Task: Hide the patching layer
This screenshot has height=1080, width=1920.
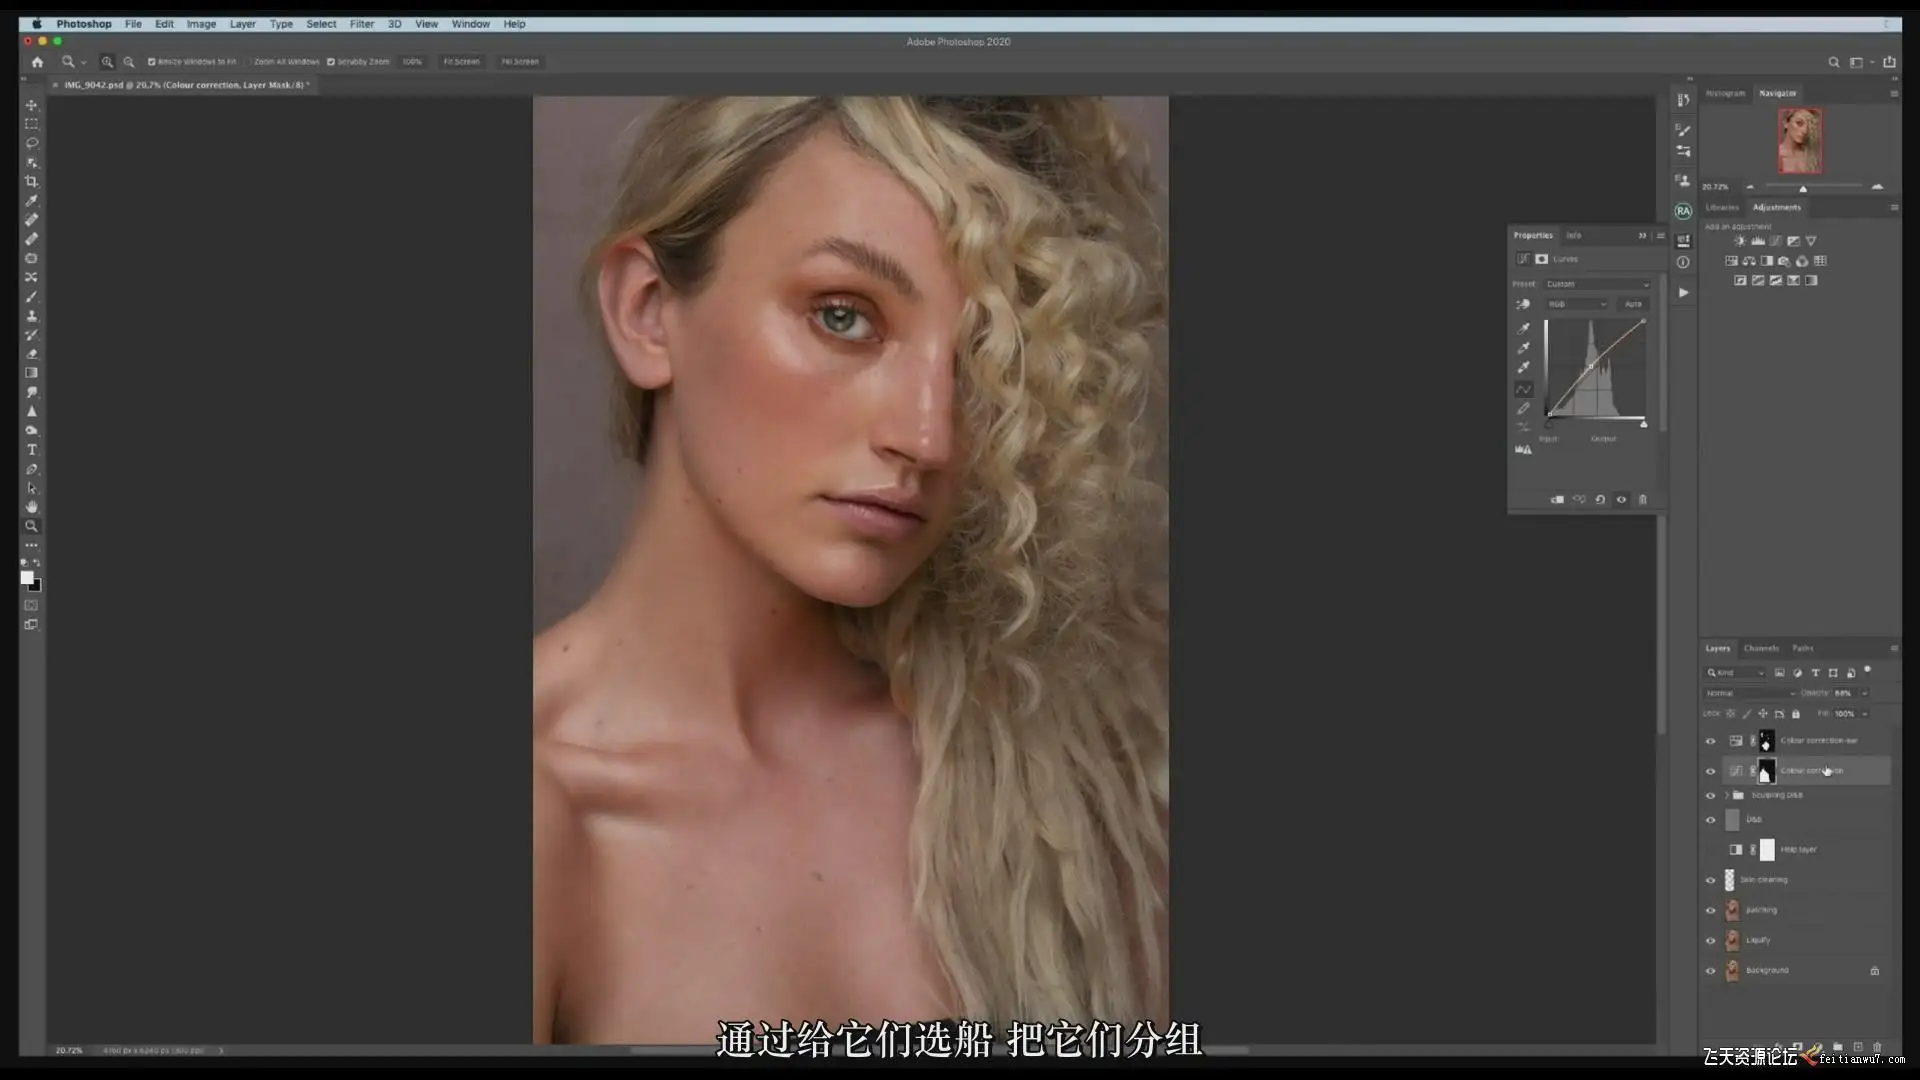Action: (x=1710, y=910)
